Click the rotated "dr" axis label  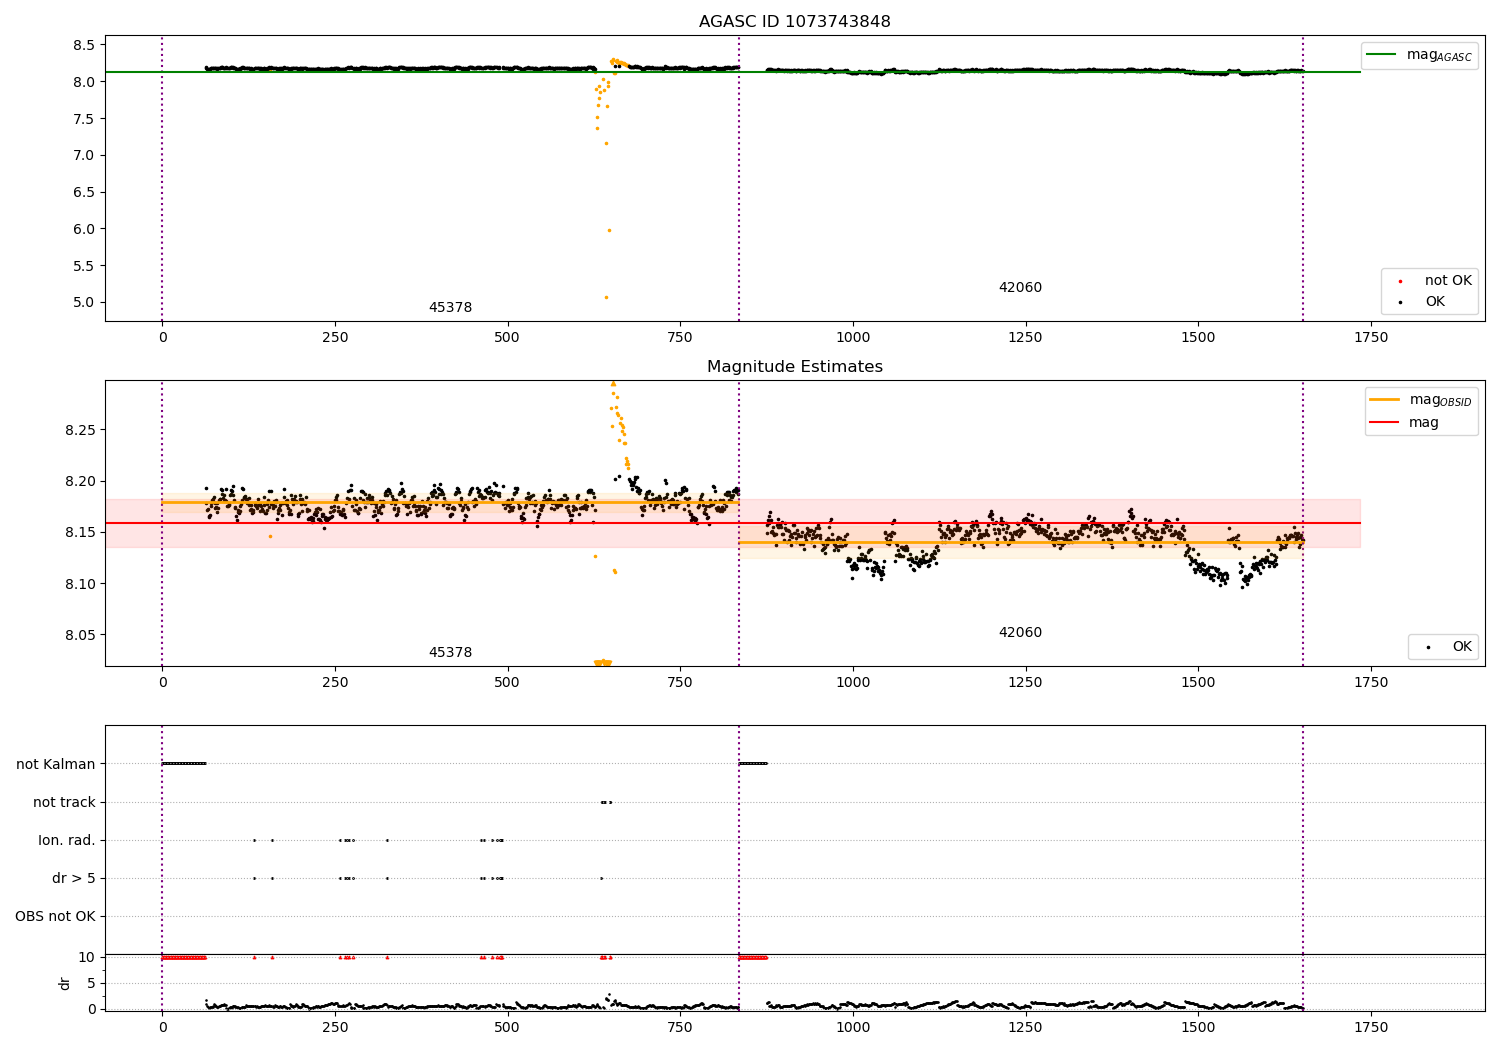(x=65, y=983)
